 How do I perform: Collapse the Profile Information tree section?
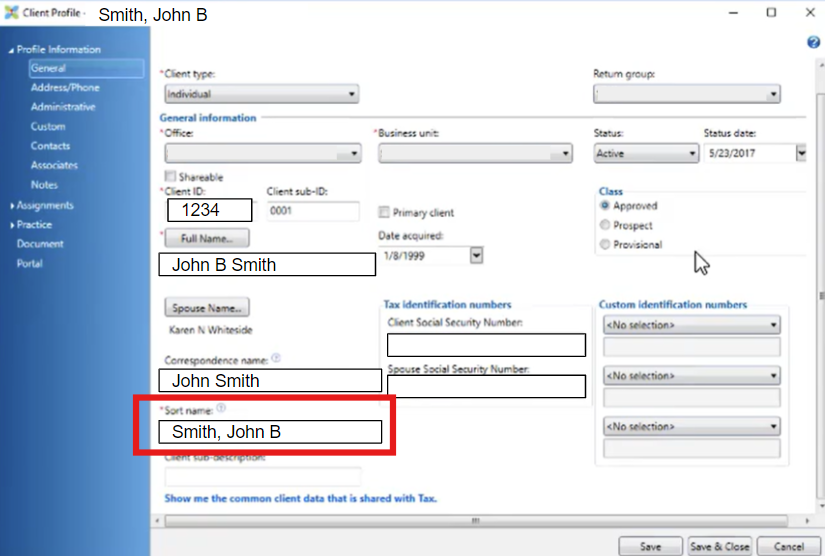(x=11, y=50)
